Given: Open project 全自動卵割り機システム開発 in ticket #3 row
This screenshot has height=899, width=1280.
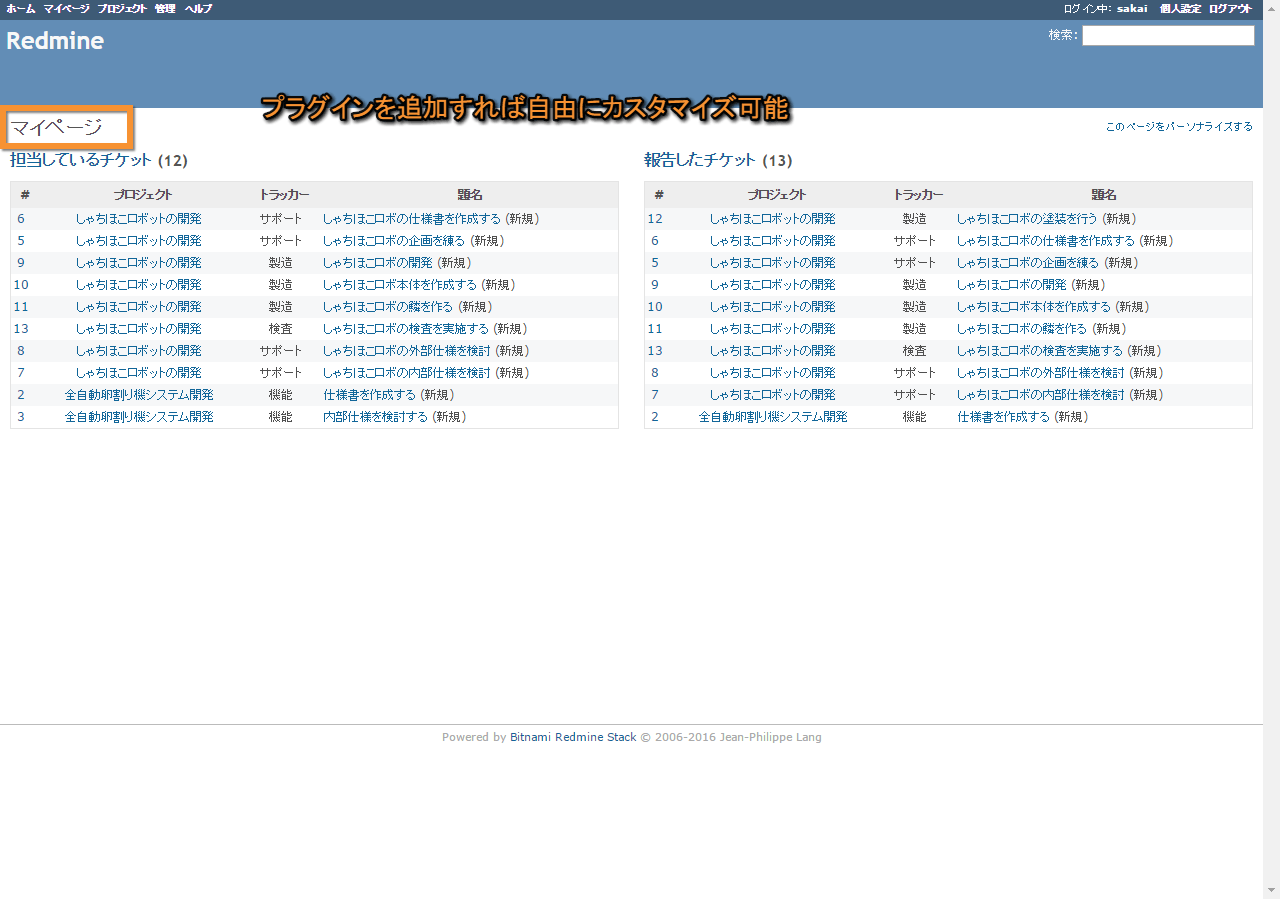Looking at the screenshot, I should tap(139, 417).
